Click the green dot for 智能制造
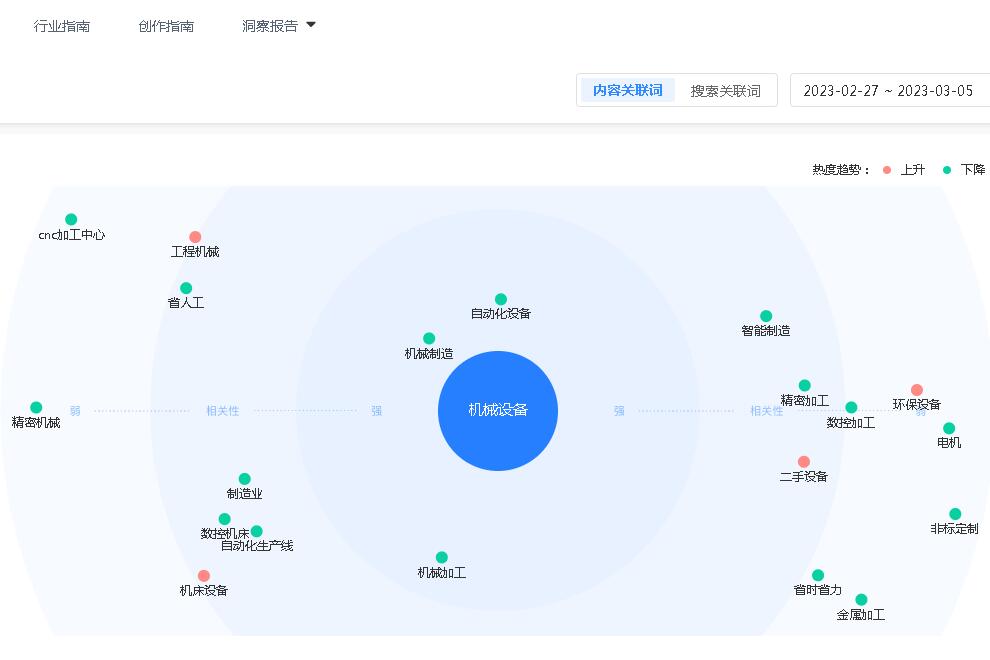990x660 pixels. click(x=766, y=316)
